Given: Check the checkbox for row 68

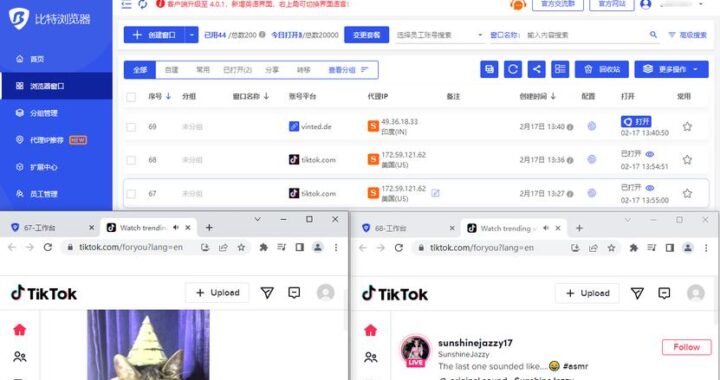Looking at the screenshot, I should click(131, 160).
